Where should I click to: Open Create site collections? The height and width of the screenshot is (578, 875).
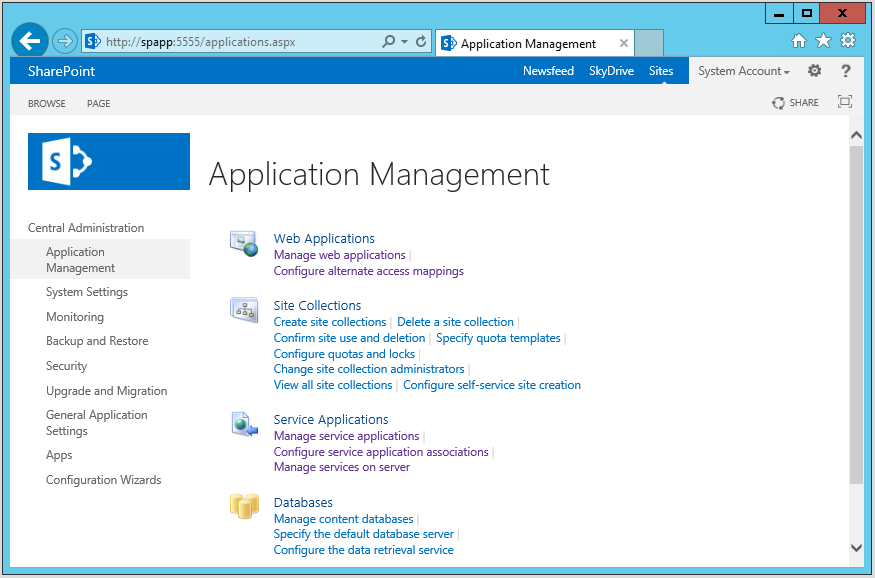click(x=330, y=322)
